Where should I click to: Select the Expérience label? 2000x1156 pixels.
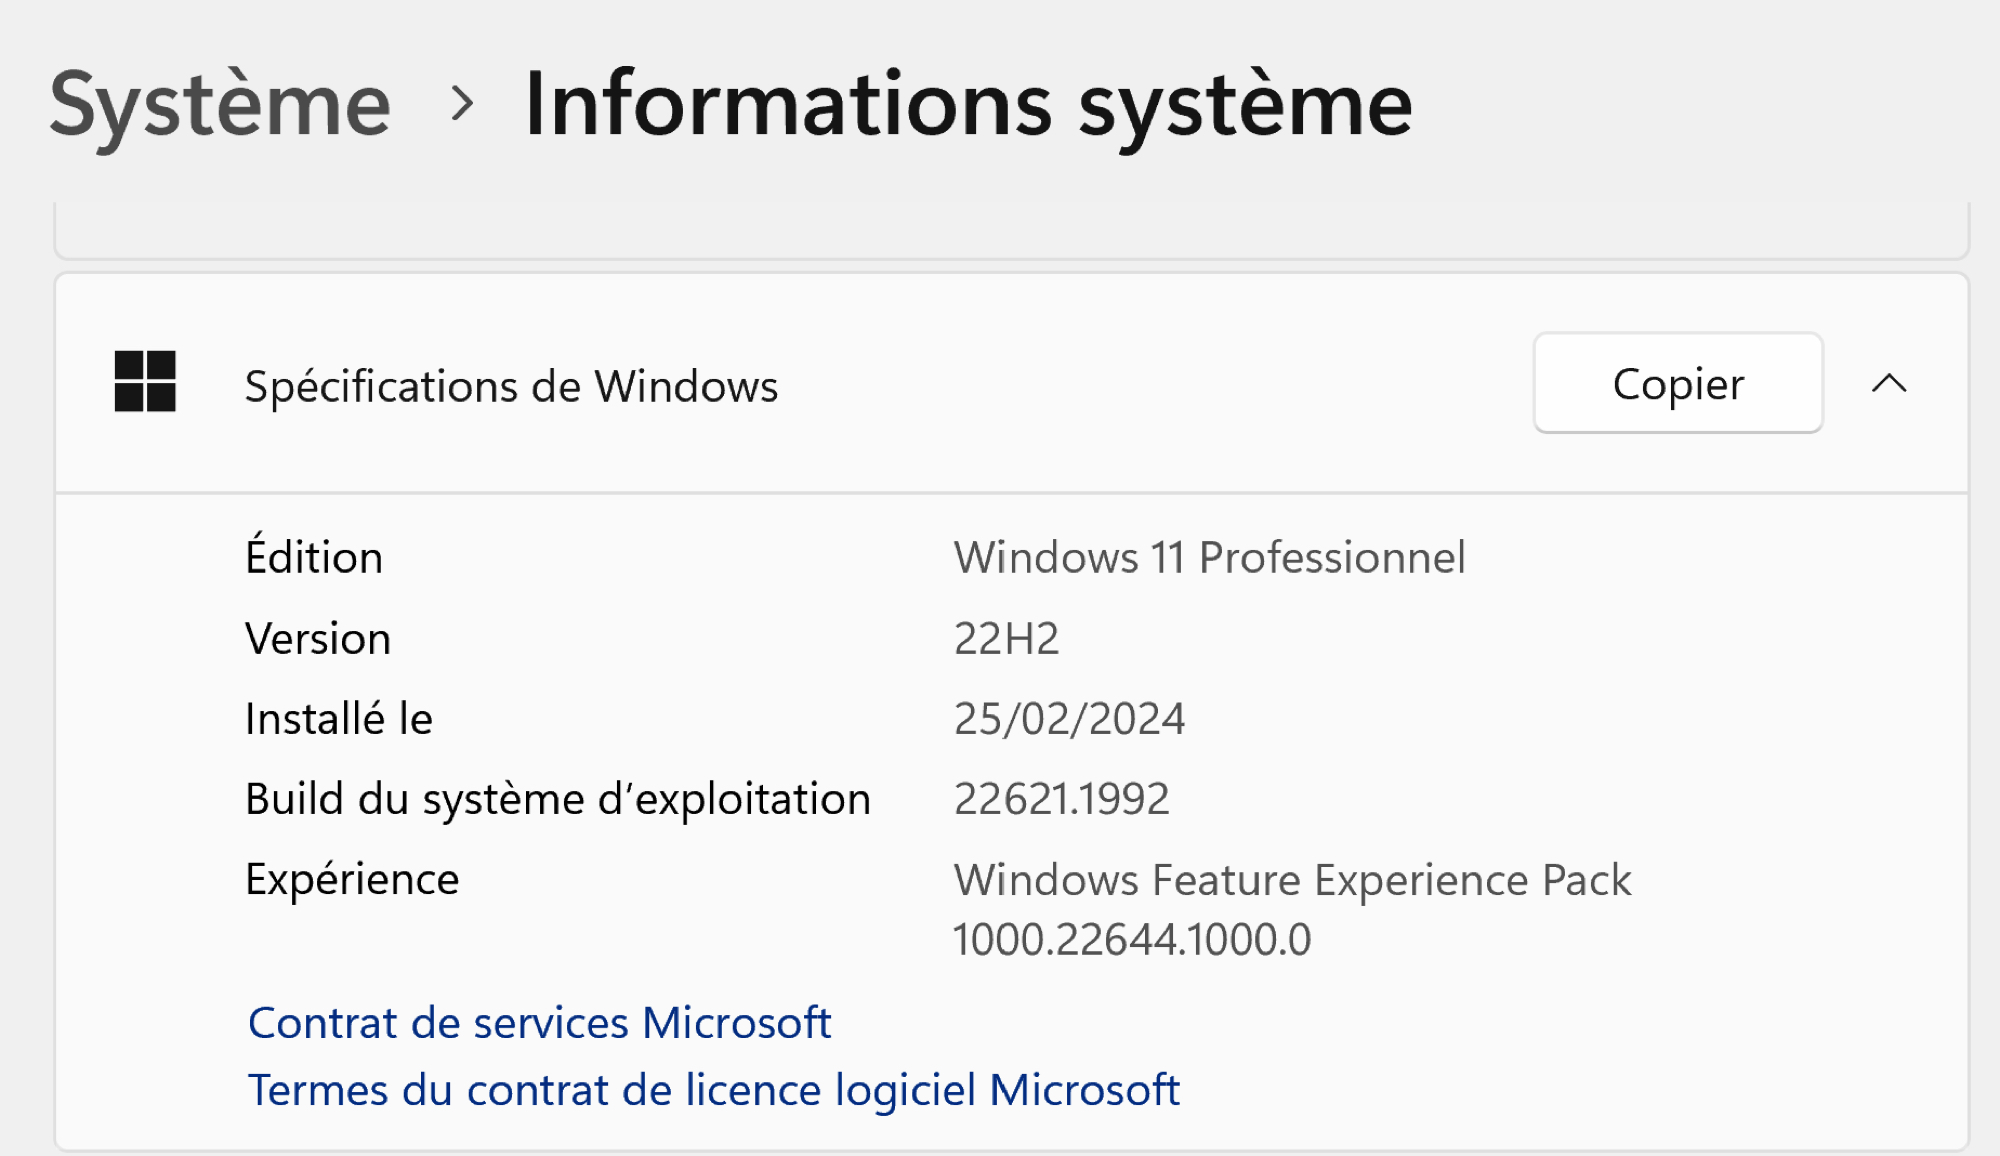352,881
